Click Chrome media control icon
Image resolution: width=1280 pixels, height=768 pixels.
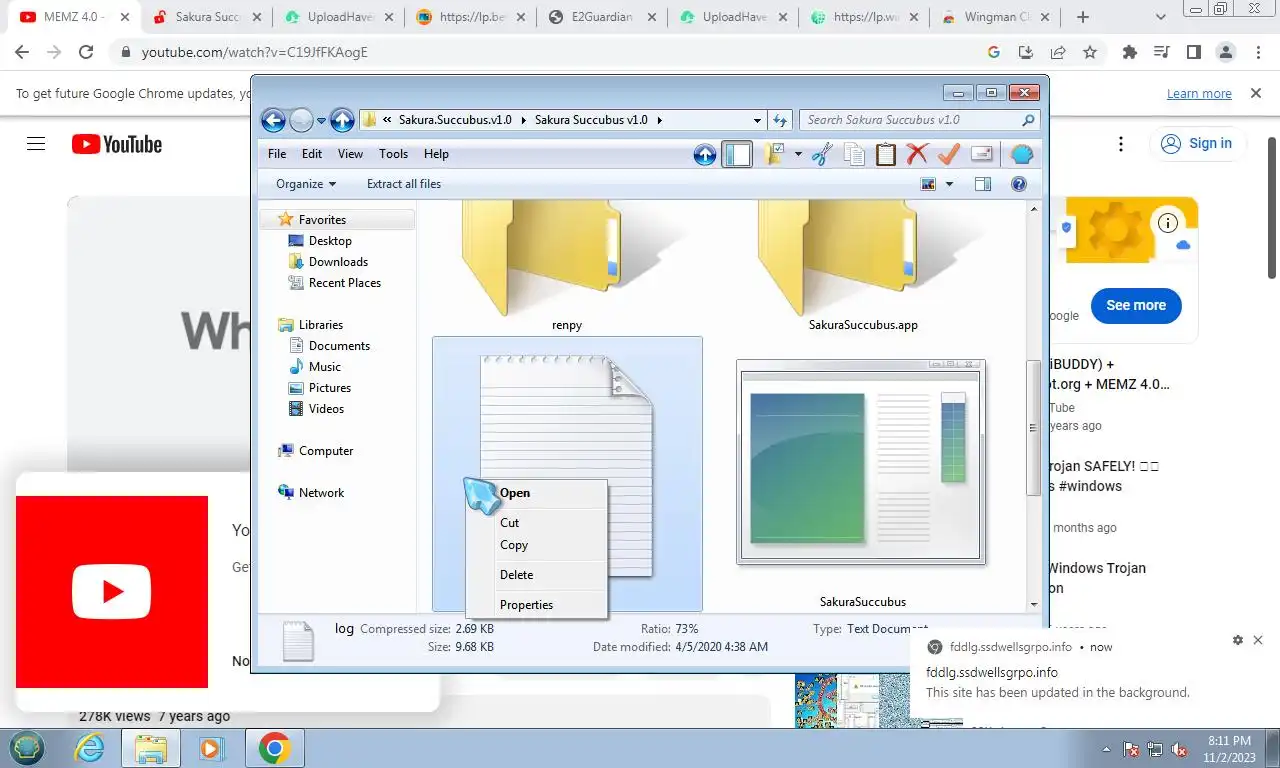[1161, 52]
